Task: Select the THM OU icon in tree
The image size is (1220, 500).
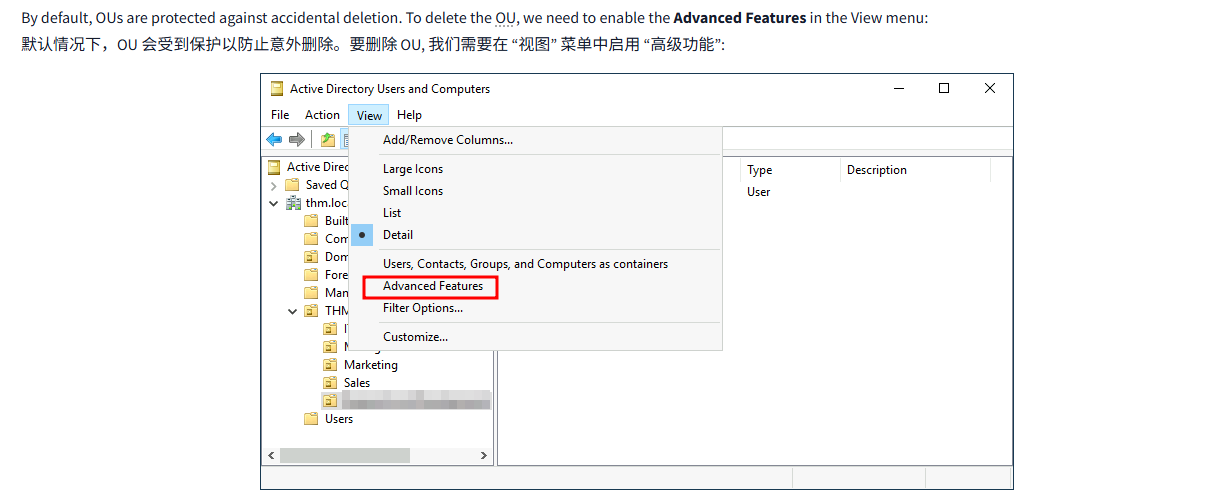Action: [311, 311]
